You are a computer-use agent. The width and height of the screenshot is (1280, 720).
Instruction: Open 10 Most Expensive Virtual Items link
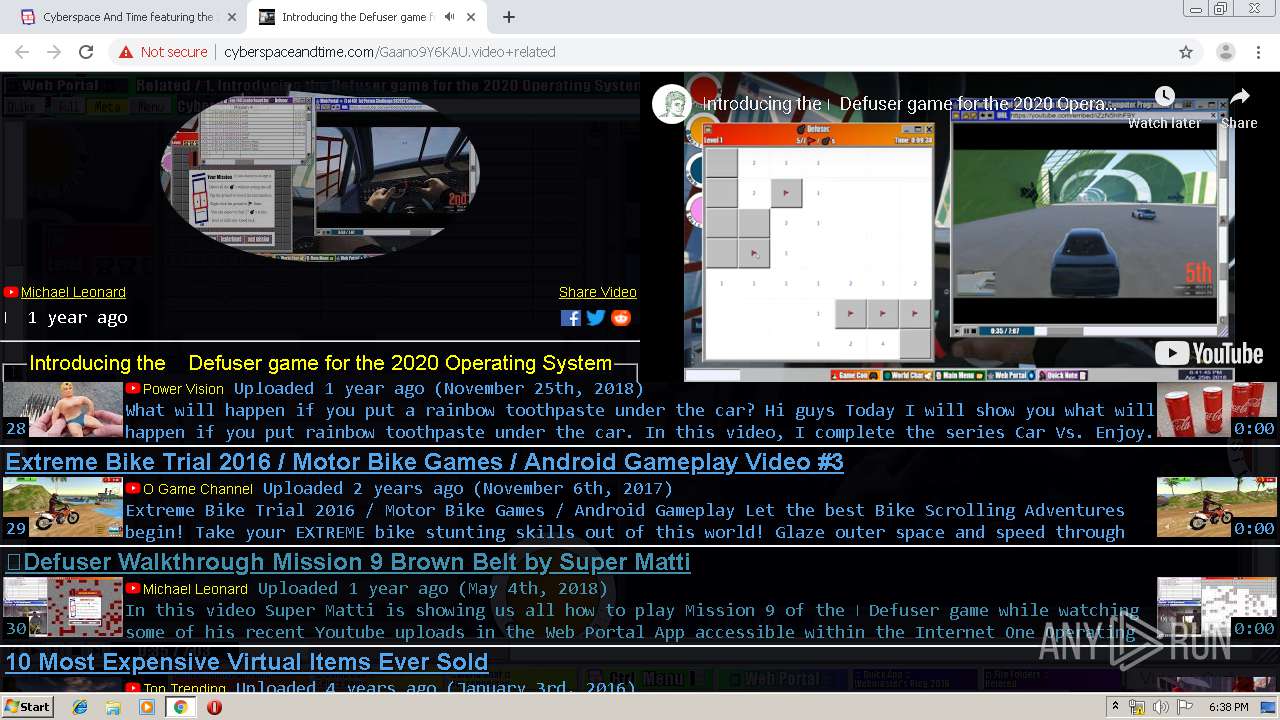pos(246,662)
